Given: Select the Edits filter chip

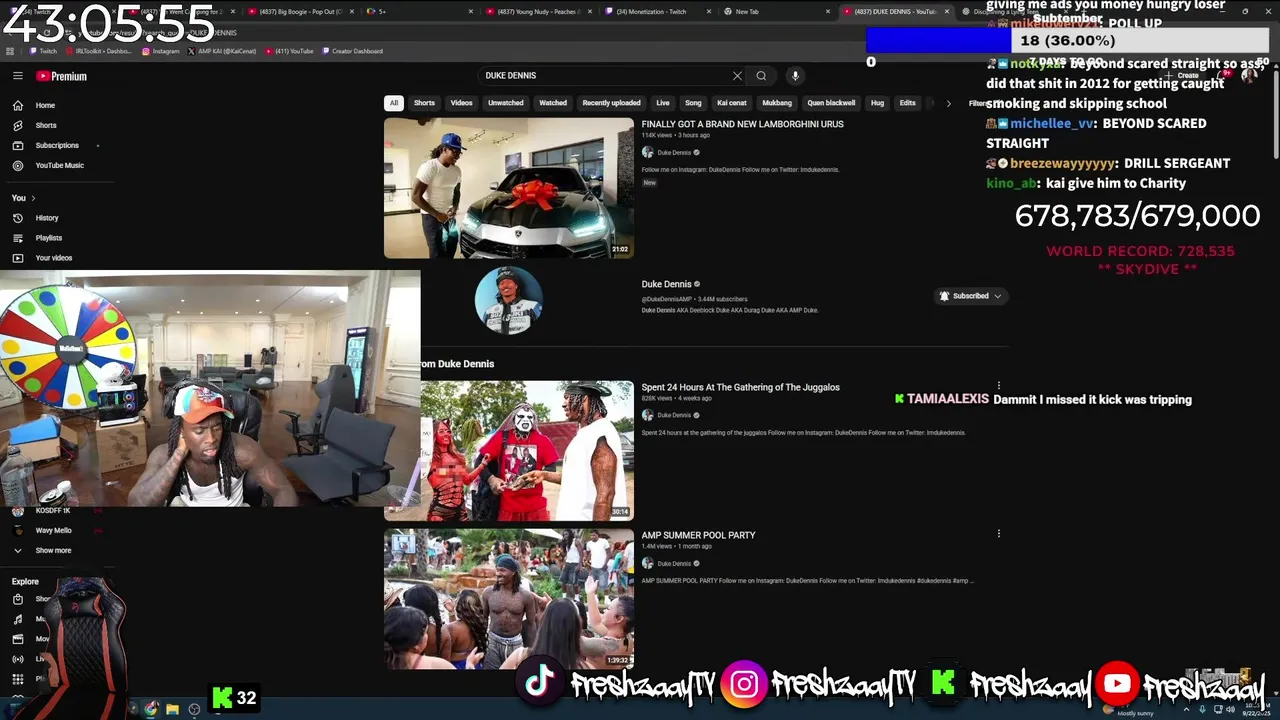Looking at the screenshot, I should [x=907, y=103].
